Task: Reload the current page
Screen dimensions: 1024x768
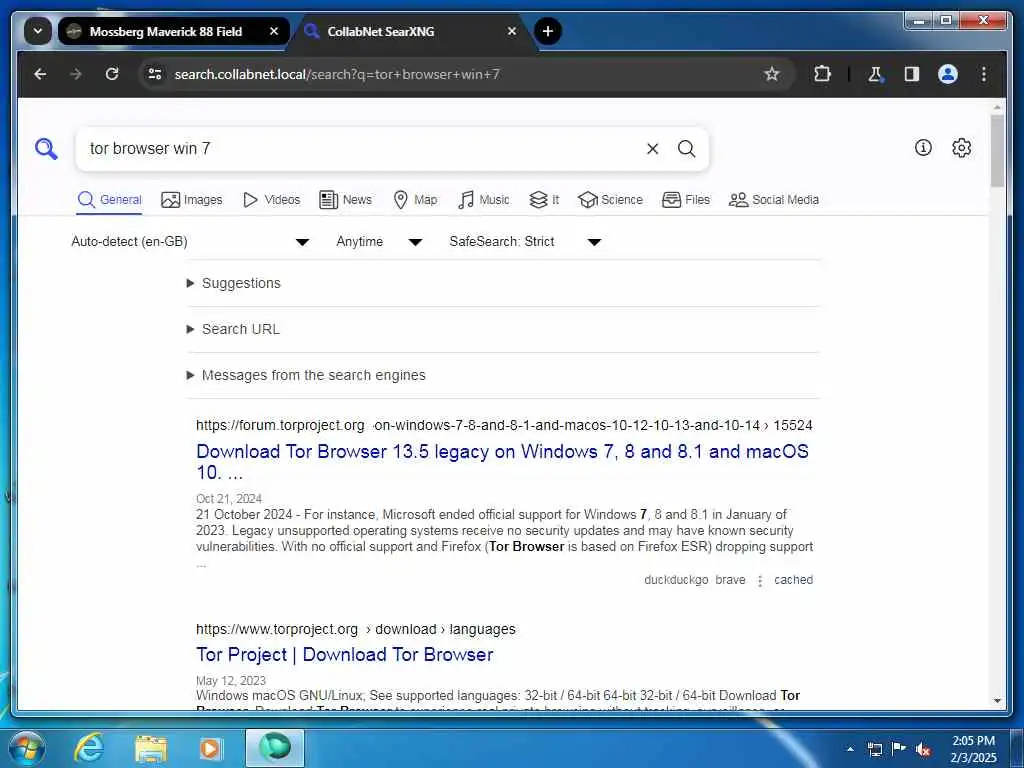Action: [x=112, y=74]
